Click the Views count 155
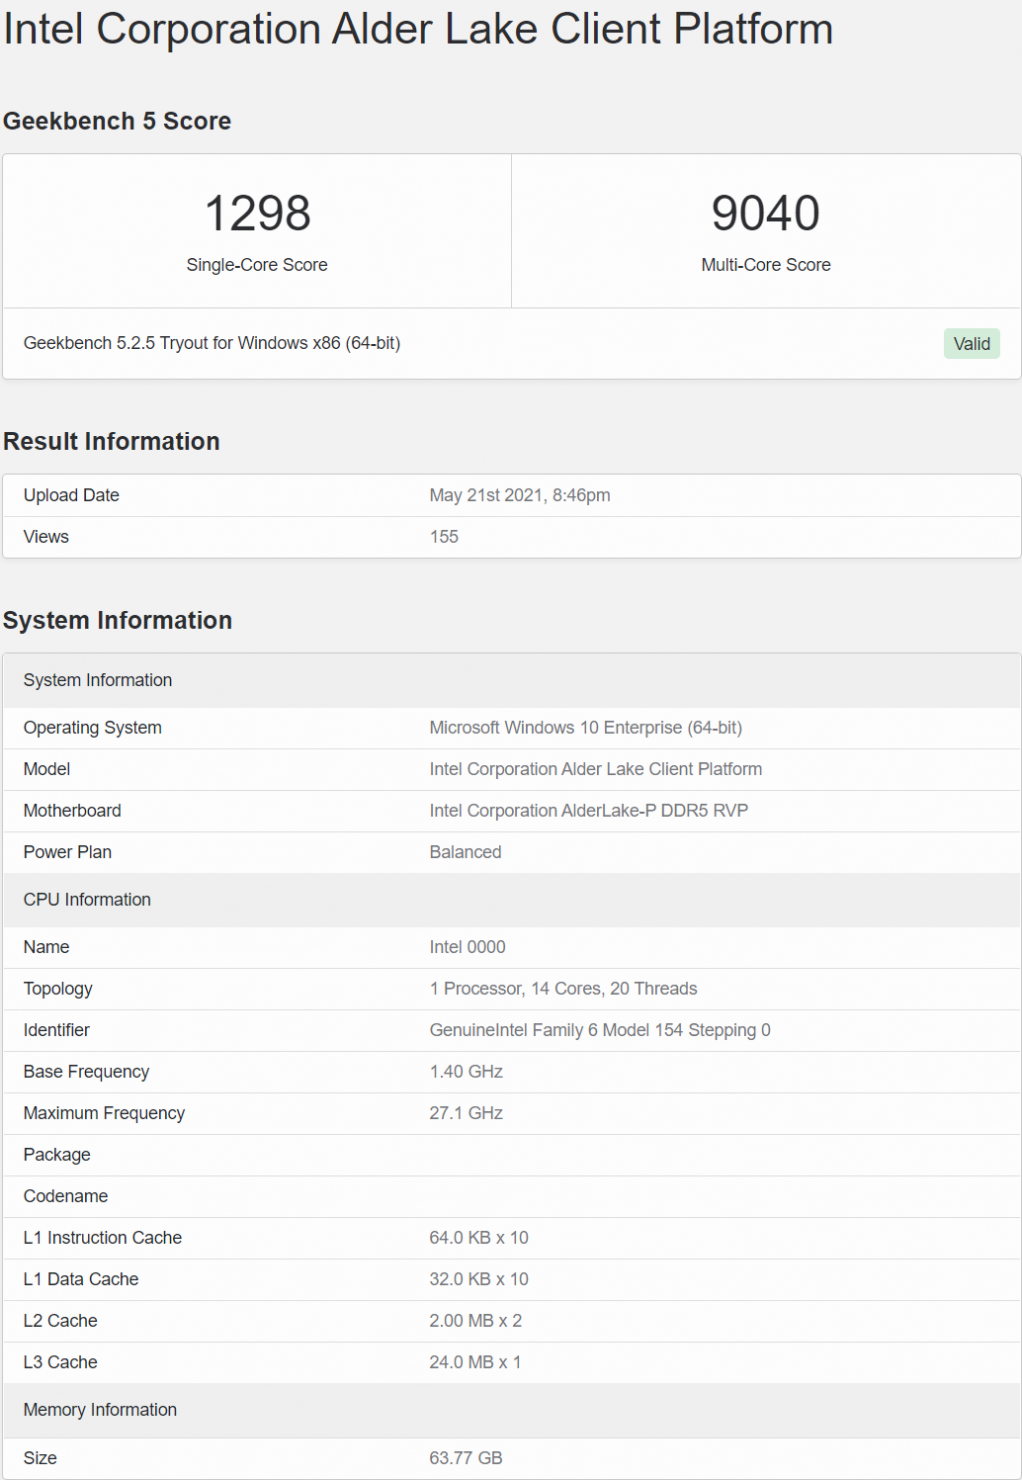This screenshot has height=1480, width=1022. coord(444,537)
